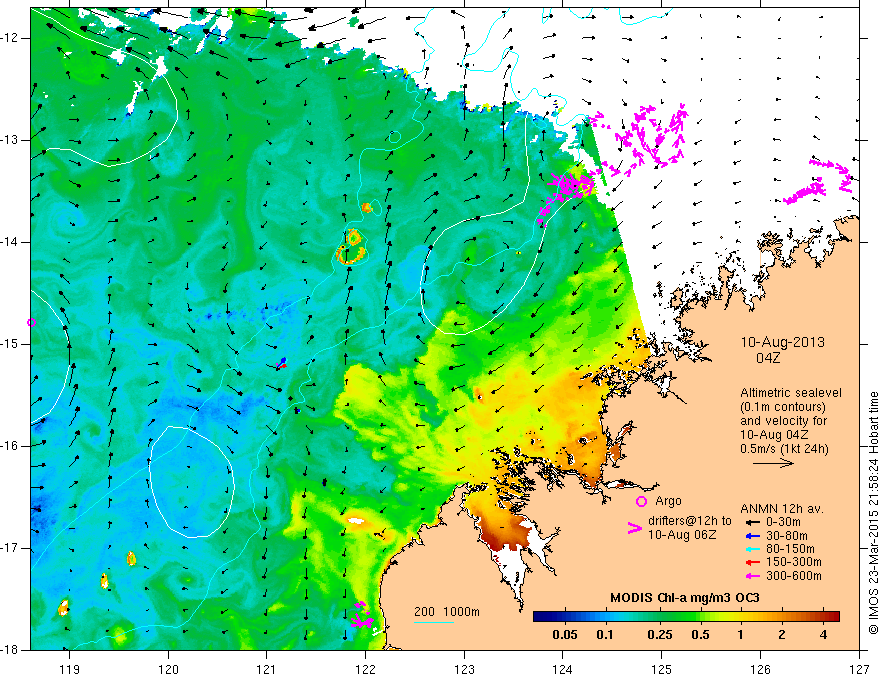Click the '30-80m' depth label
This screenshot has height=680, width=880.
click(787, 536)
